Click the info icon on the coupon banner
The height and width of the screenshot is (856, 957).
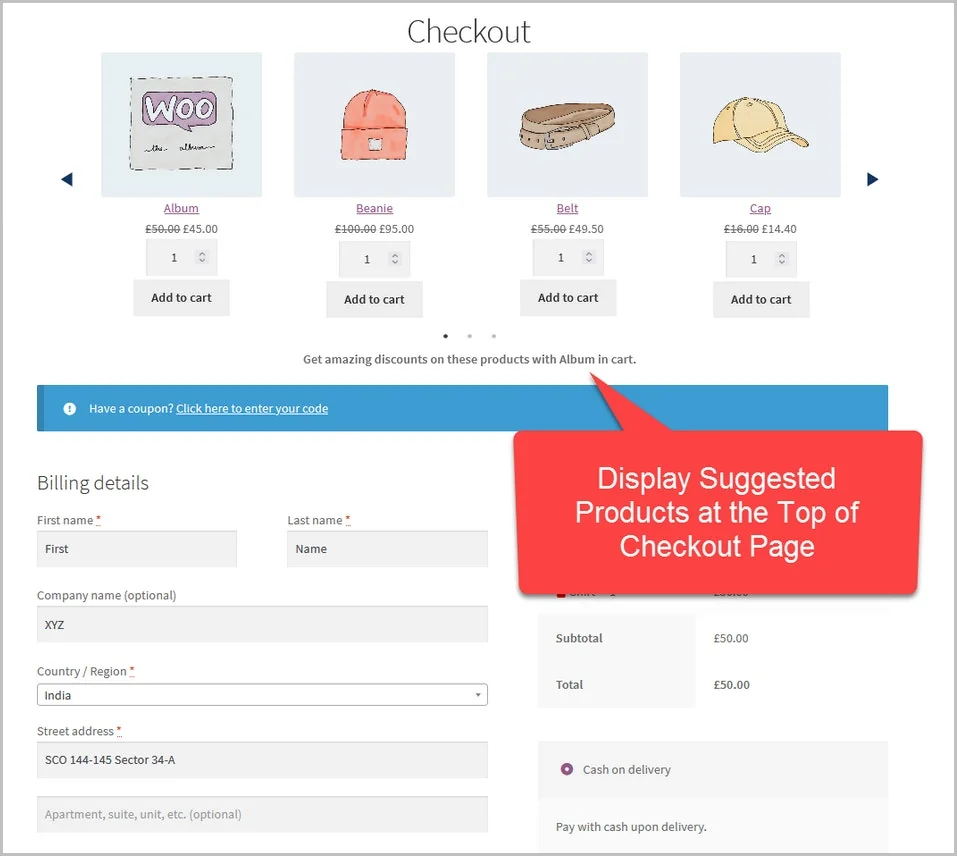[69, 408]
